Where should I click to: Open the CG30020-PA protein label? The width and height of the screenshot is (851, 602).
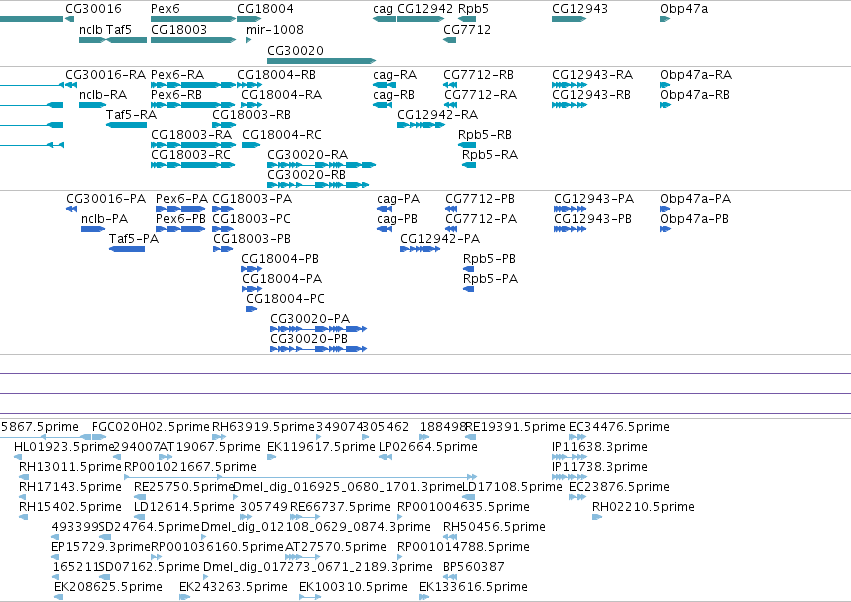[310, 319]
